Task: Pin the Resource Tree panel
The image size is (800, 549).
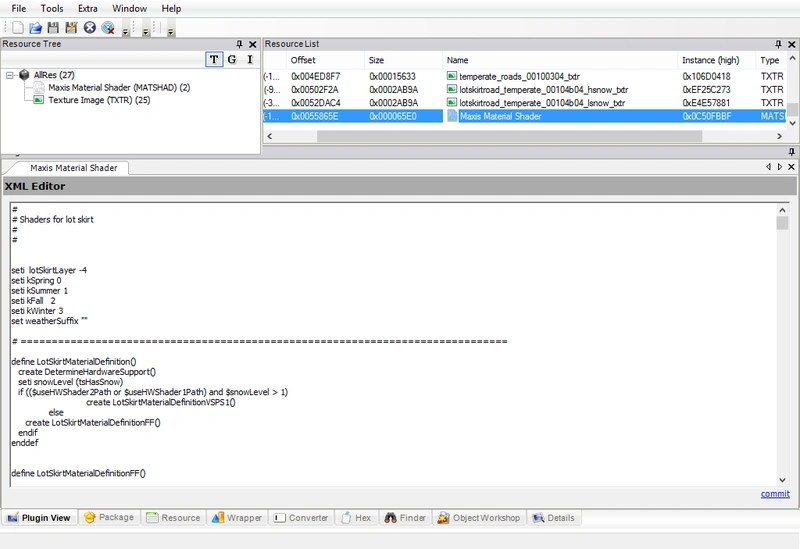Action: pos(239,44)
